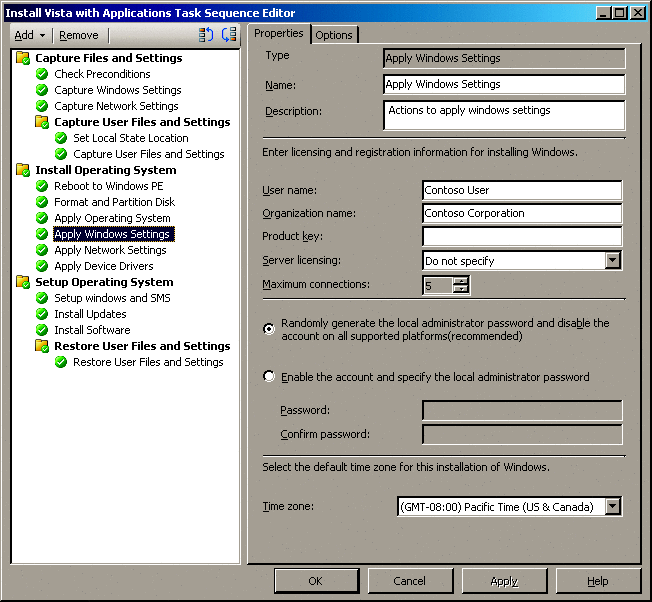Click the move step up toolbar icon
The image size is (652, 602).
206,35
